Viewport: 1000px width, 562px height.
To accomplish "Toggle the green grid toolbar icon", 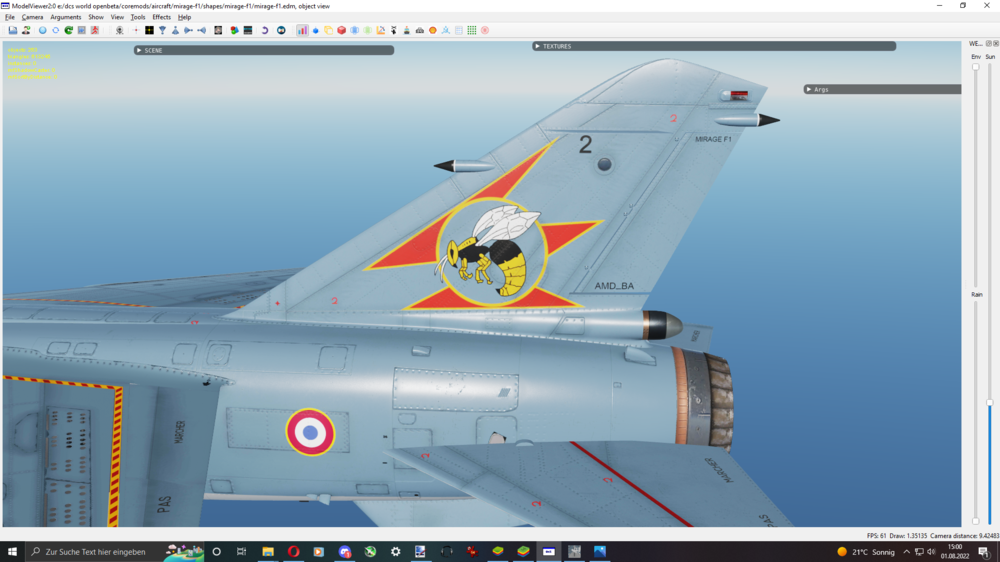I will tap(472, 30).
